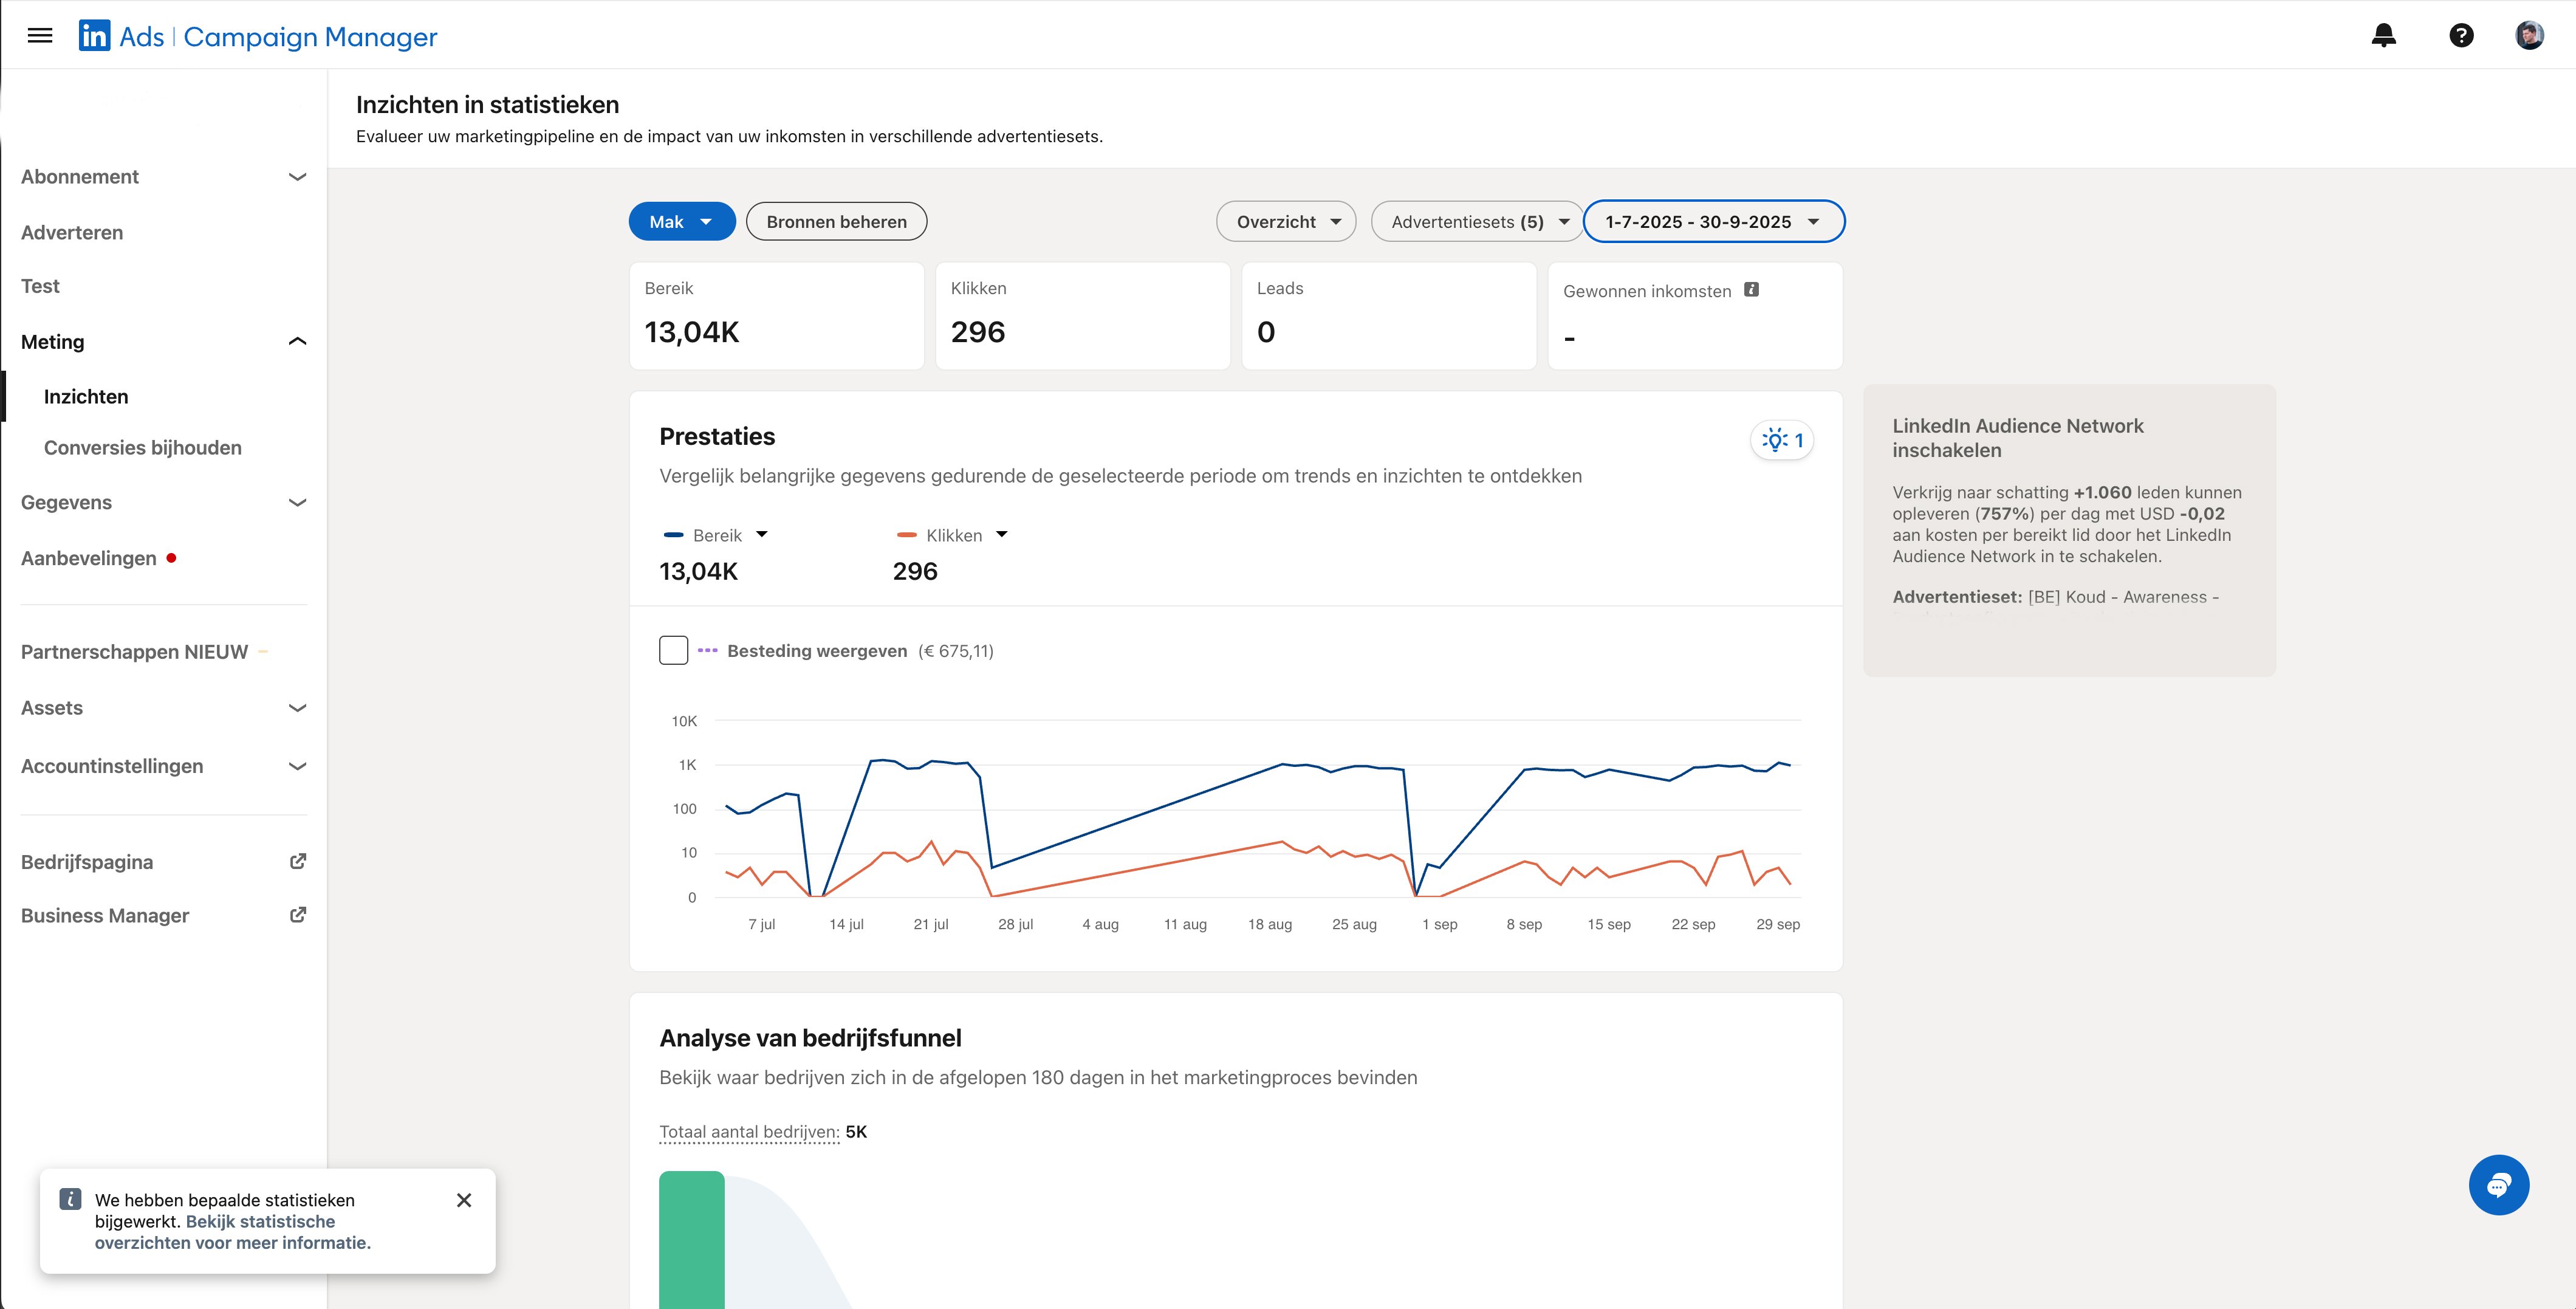Click the Bronnen beheren button
This screenshot has width=2576, height=1309.
click(836, 221)
